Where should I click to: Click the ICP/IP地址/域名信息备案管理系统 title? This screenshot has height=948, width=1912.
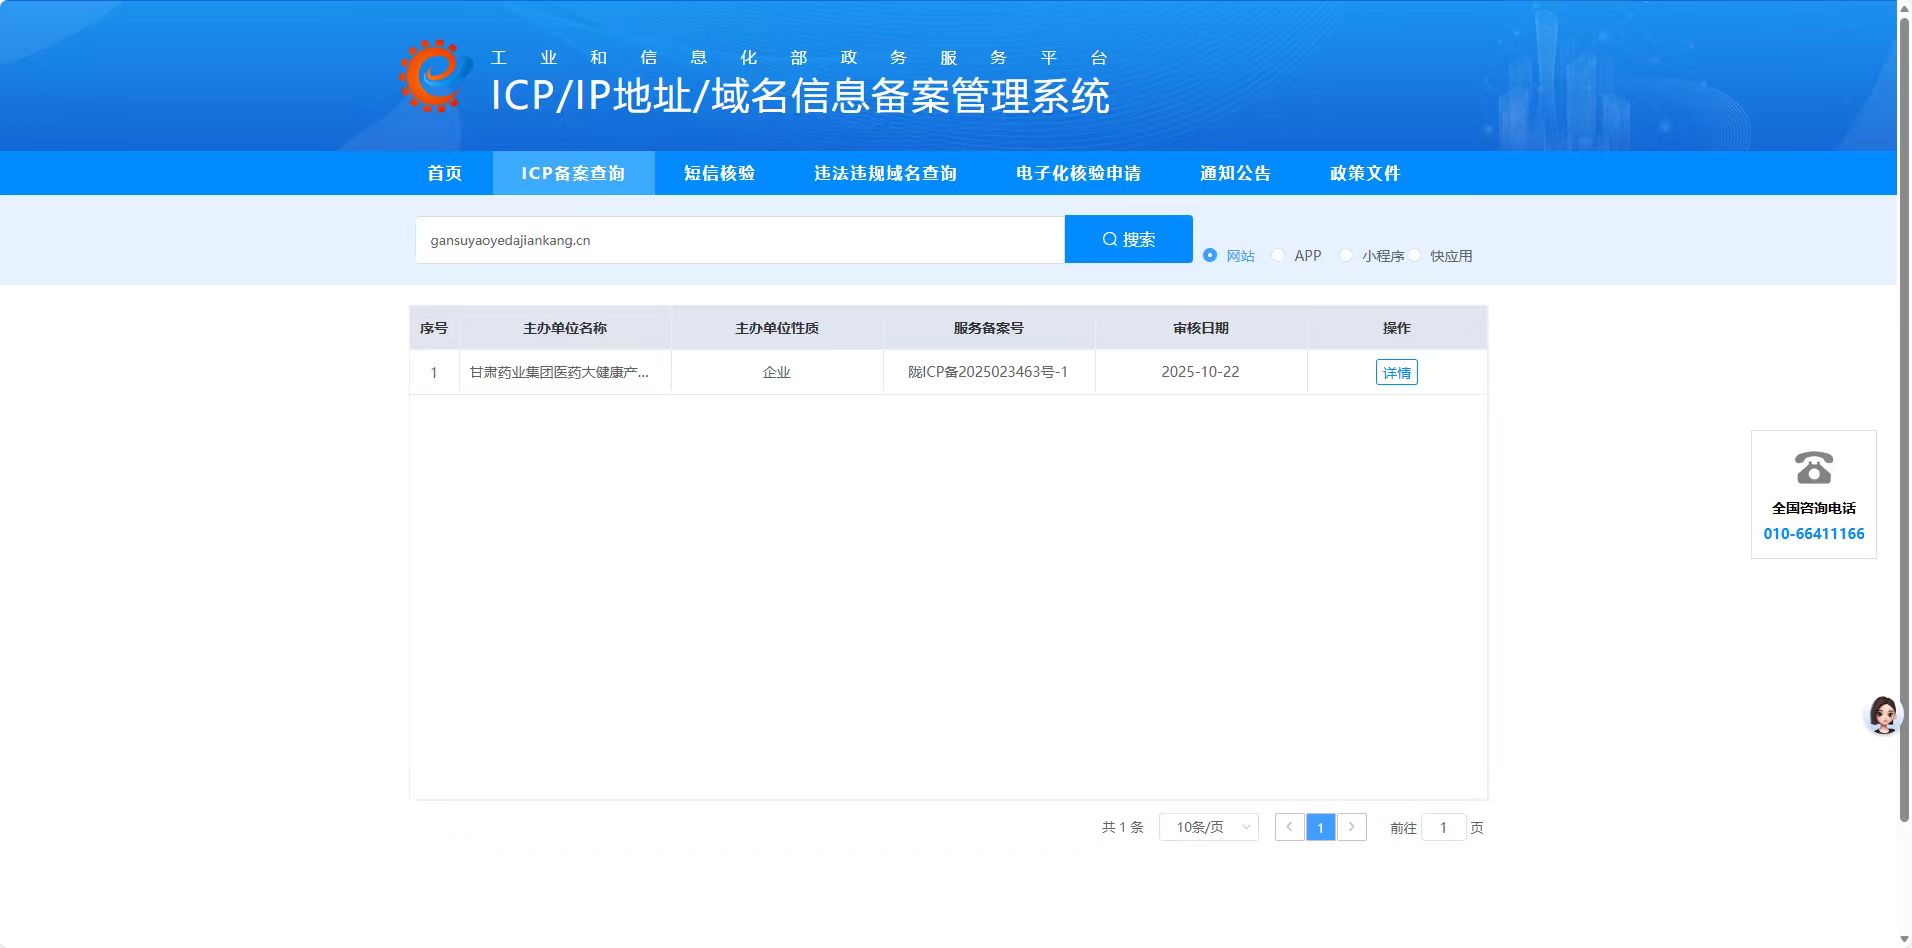pyautogui.click(x=800, y=96)
